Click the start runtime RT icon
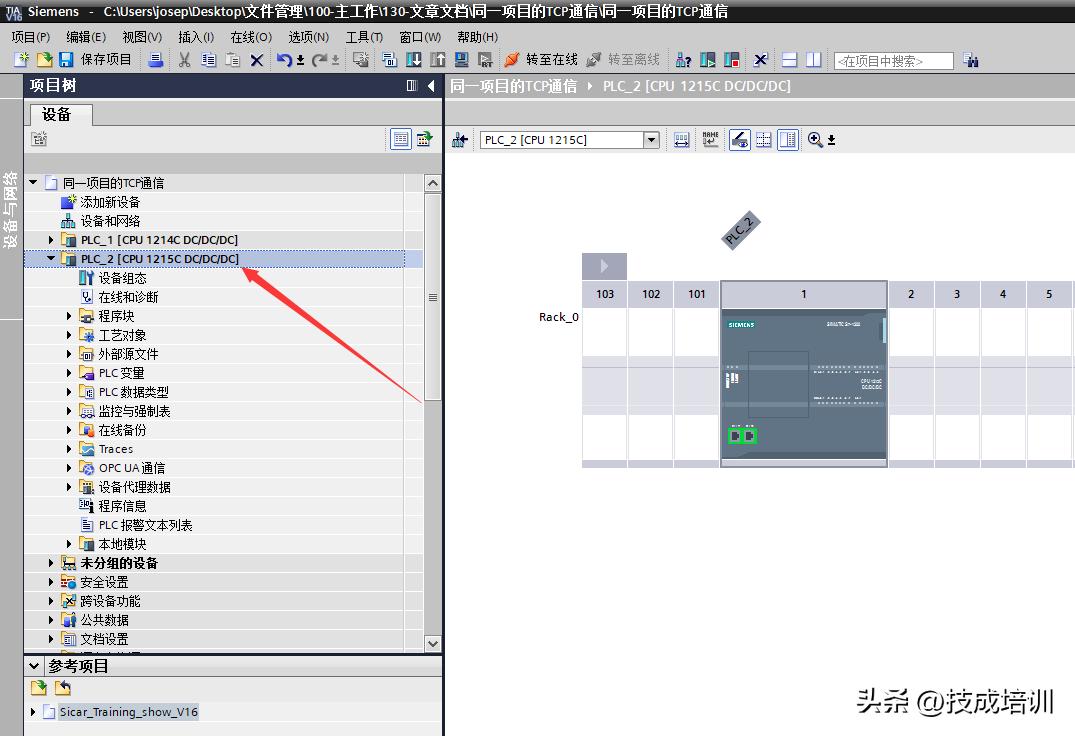The height and width of the screenshot is (736, 1075). [485, 60]
